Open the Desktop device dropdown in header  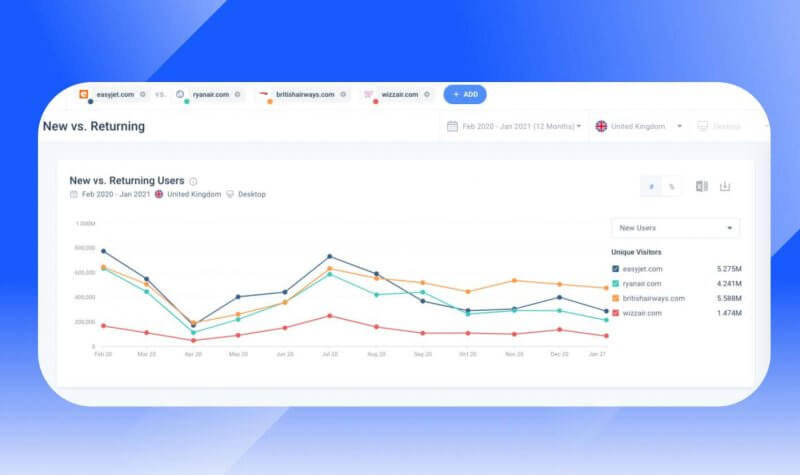[x=732, y=126]
